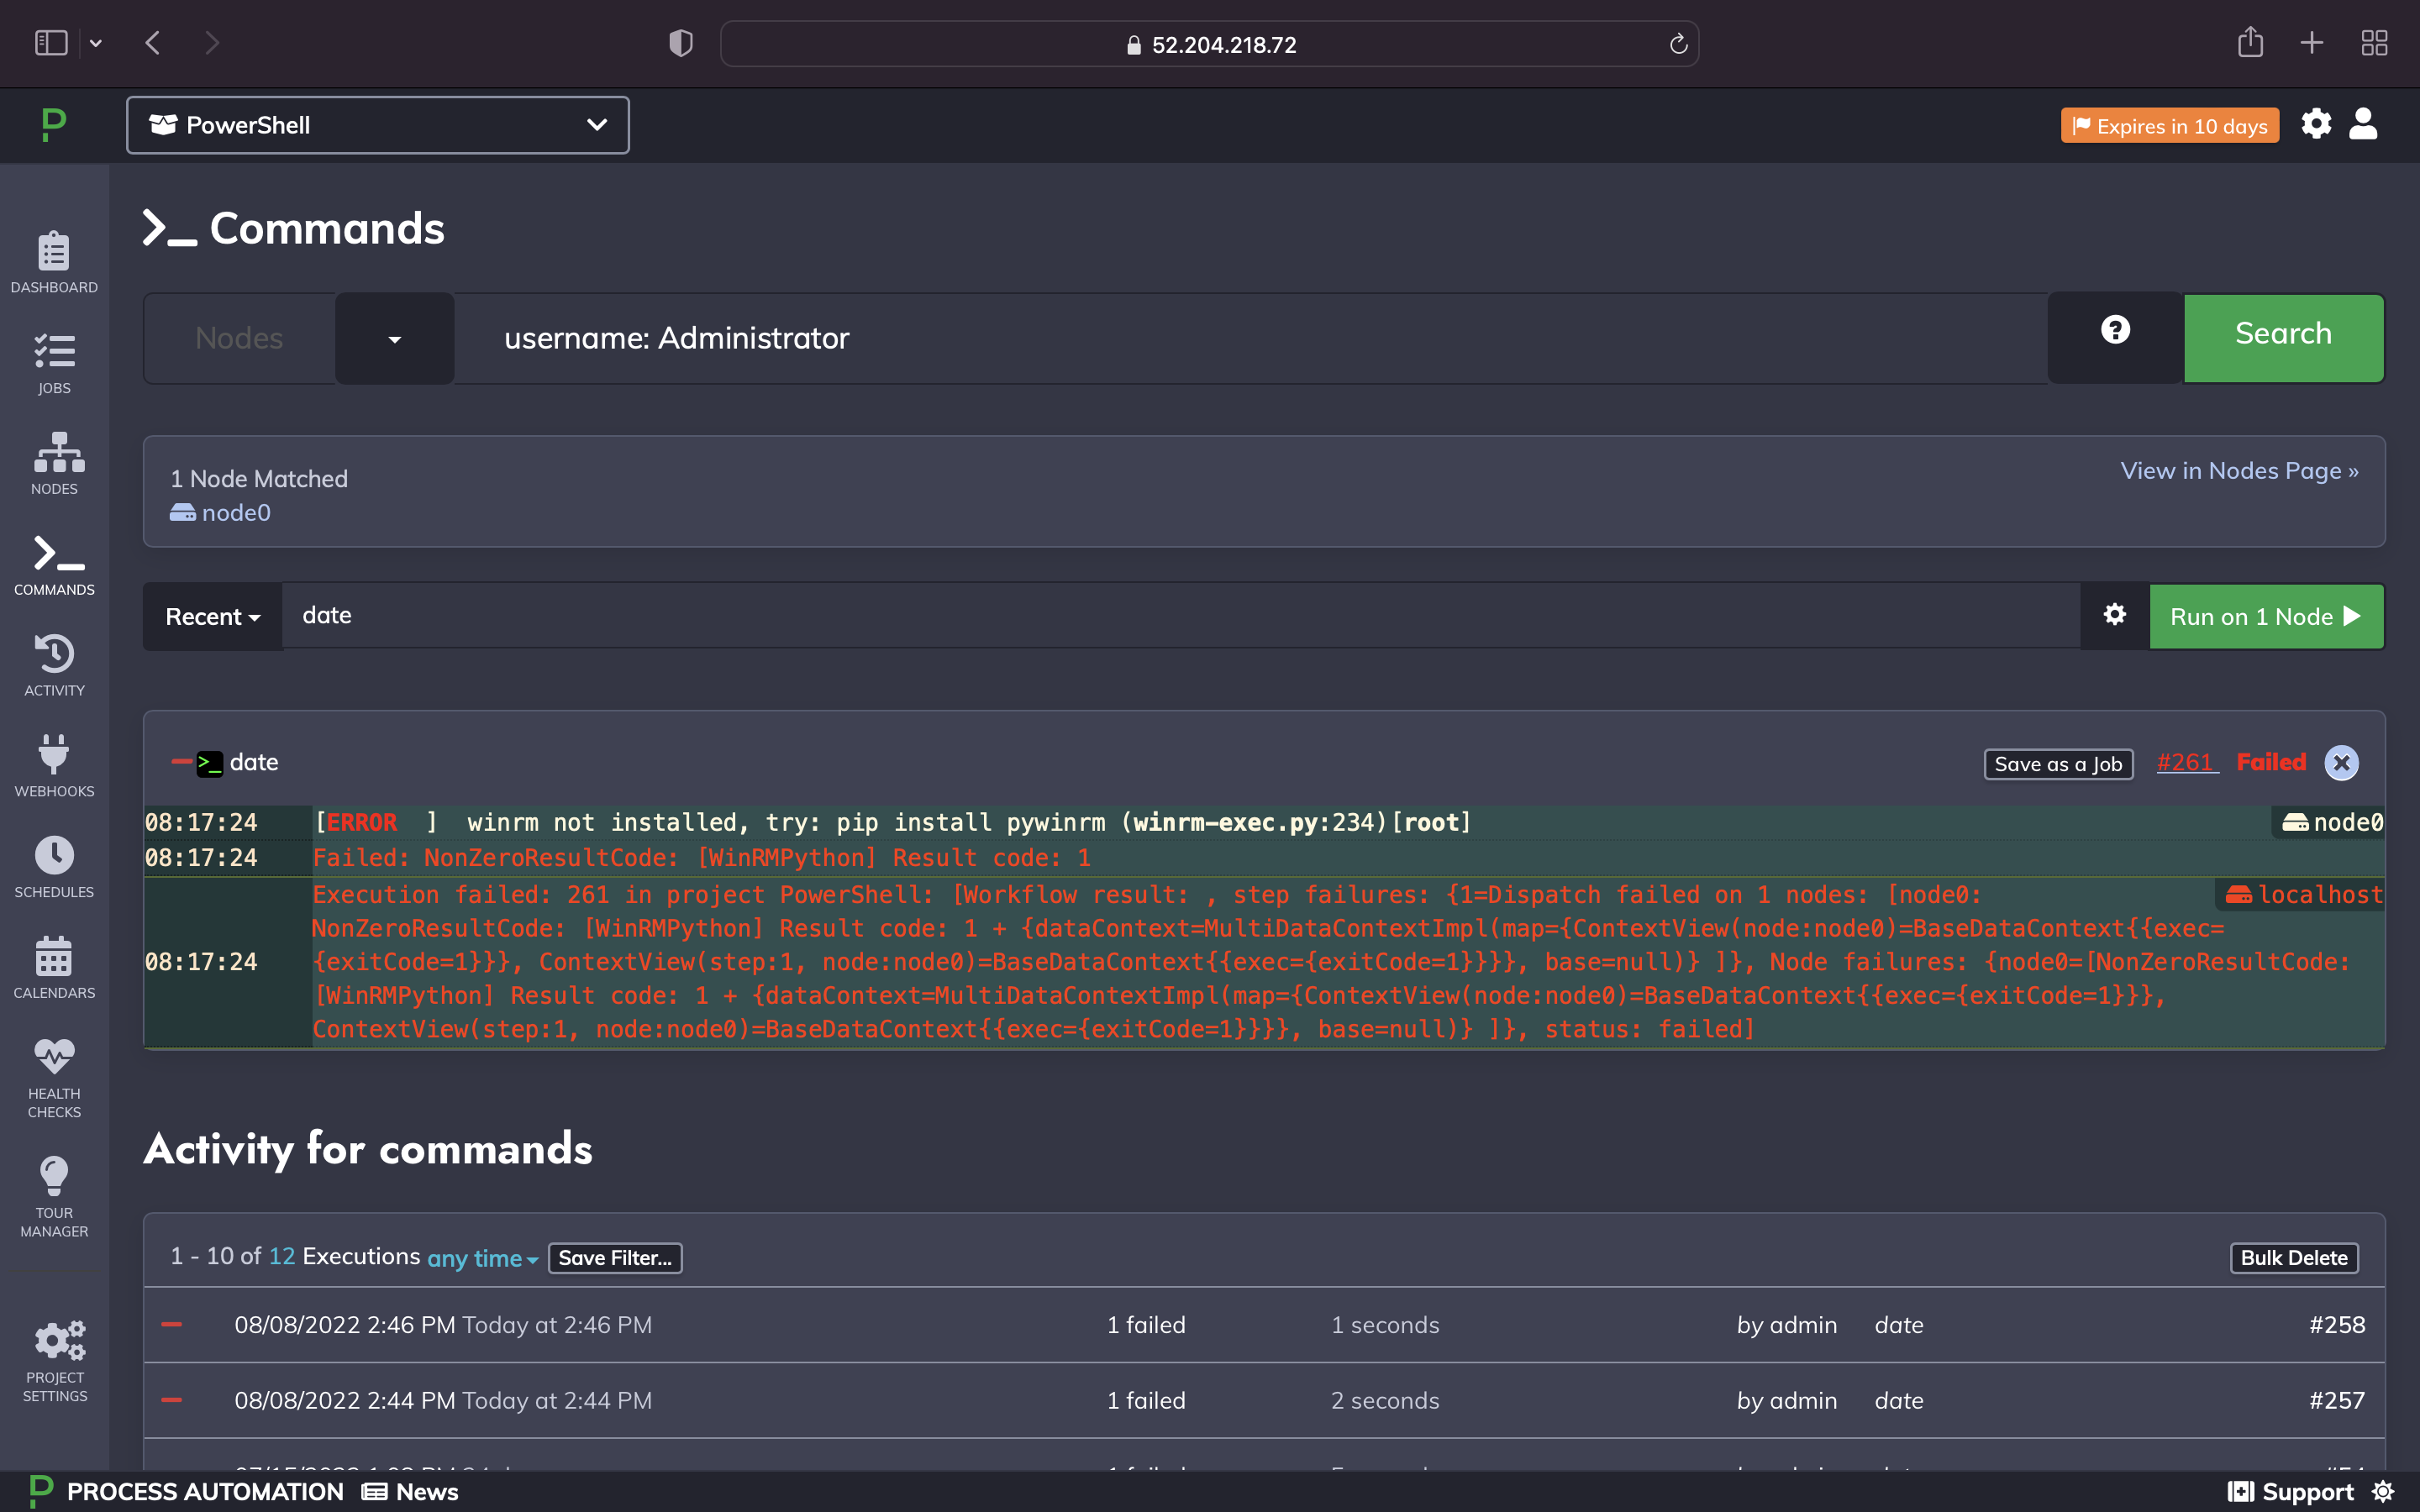Expand the Recent commands dropdown
Viewport: 2420px width, 1512px height.
click(213, 617)
